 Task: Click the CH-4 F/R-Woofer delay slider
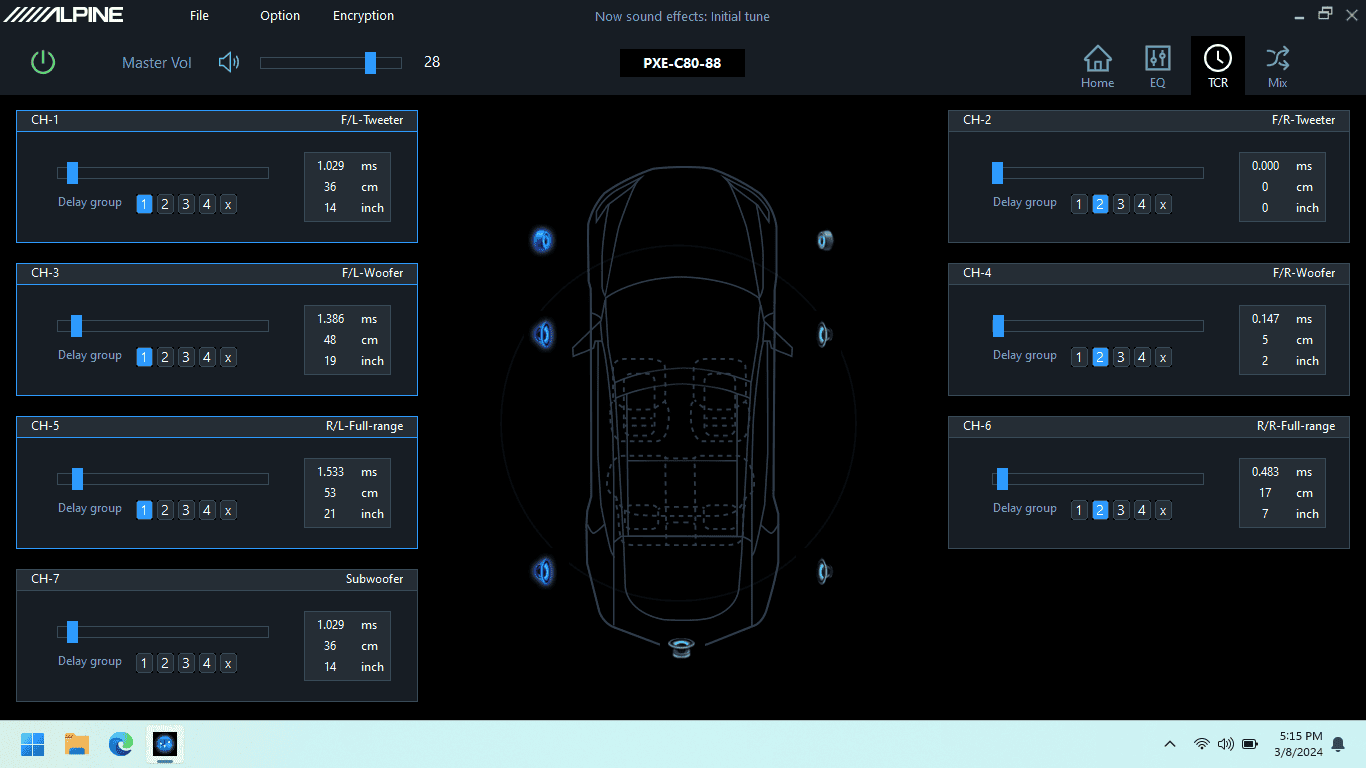pyautogui.click(x=1097, y=326)
